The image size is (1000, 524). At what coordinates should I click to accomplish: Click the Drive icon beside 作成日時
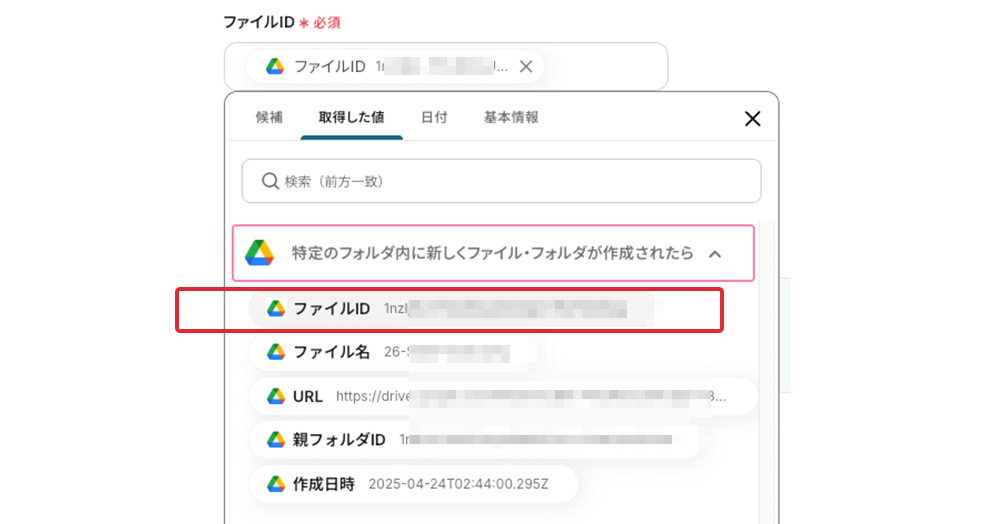pos(276,484)
